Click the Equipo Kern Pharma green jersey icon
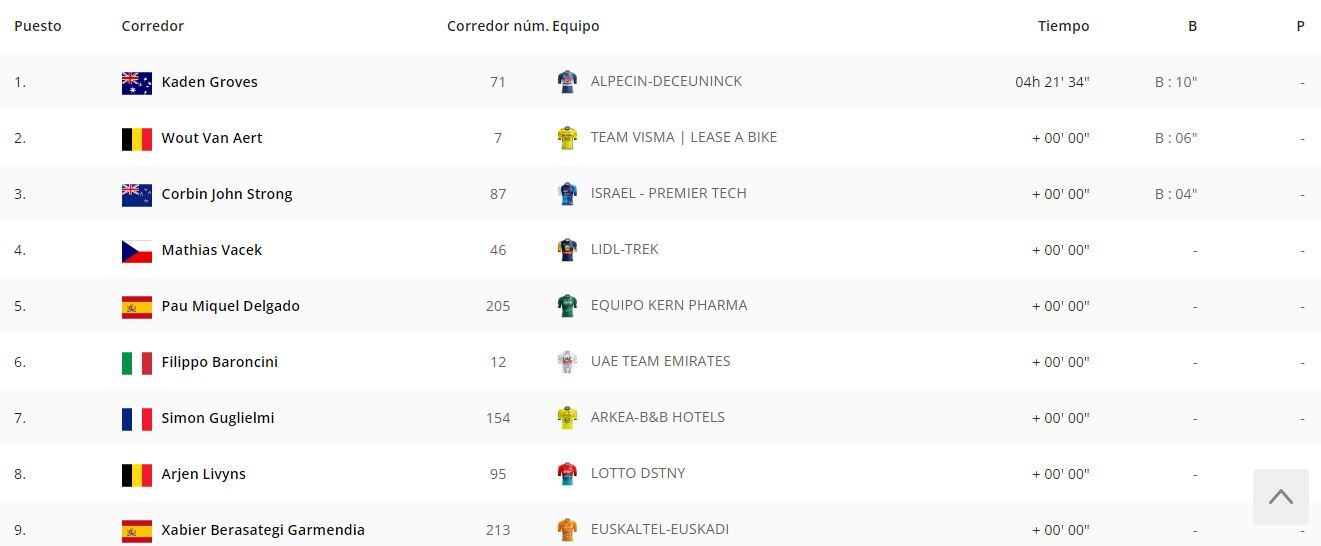This screenshot has width=1321, height=546. click(567, 306)
